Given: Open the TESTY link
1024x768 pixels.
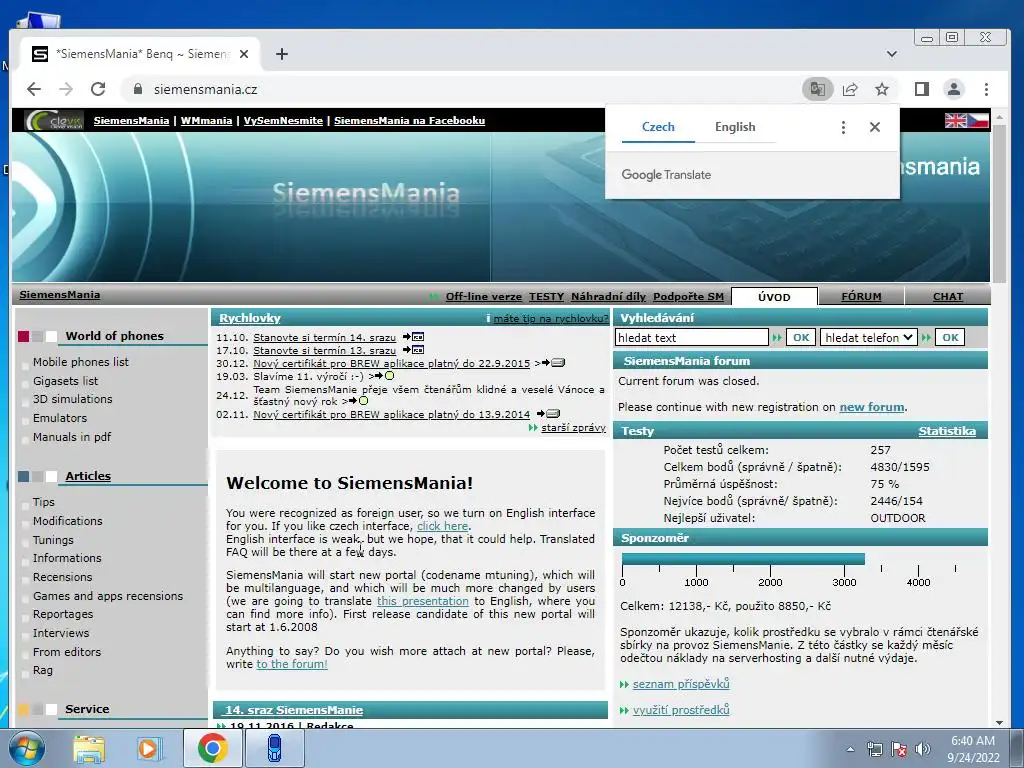Looking at the screenshot, I should tap(546, 296).
